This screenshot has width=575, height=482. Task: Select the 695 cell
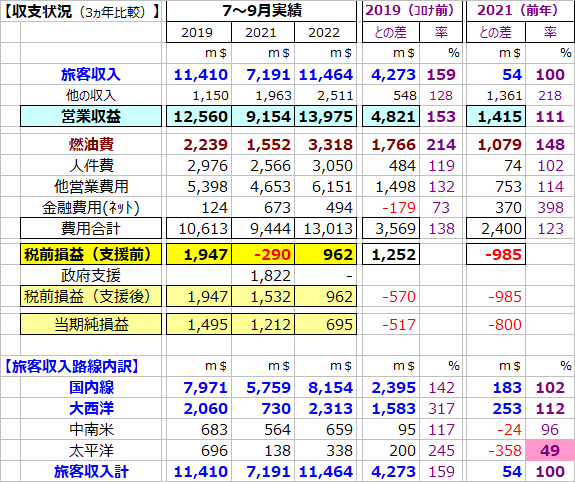pyautogui.click(x=325, y=324)
